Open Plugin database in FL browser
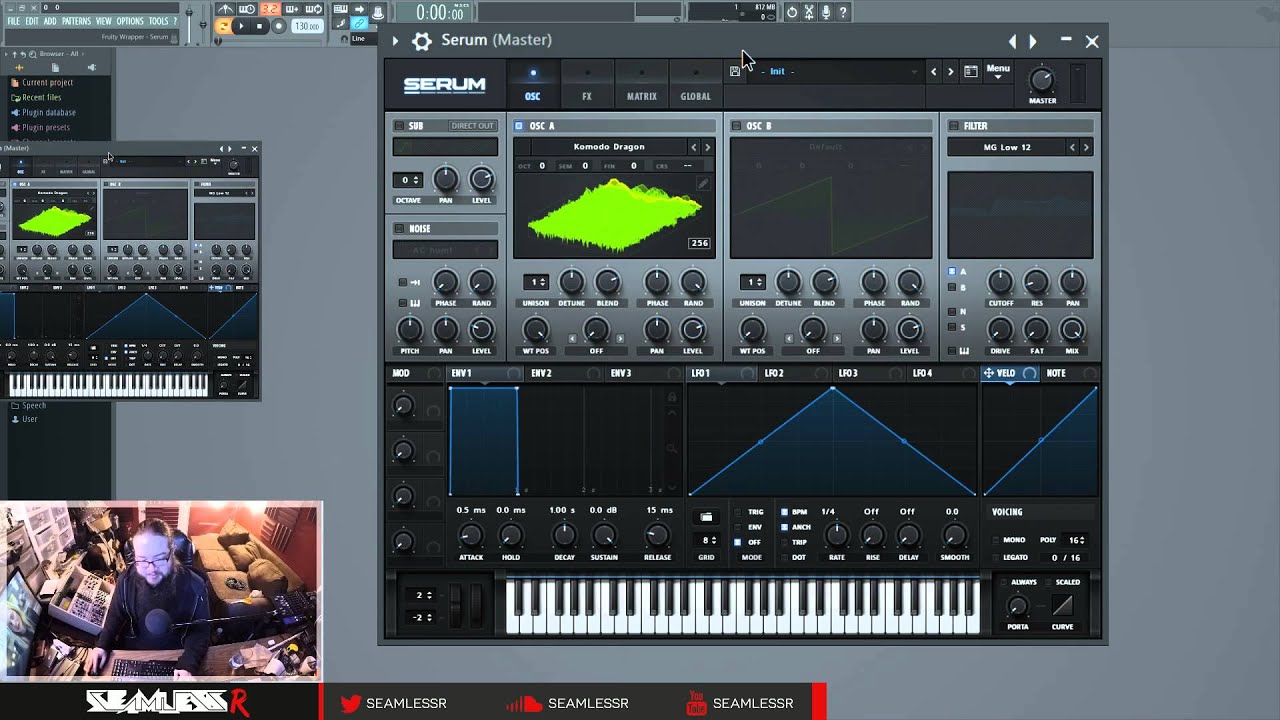Screen dimensions: 1280x720 [49, 112]
